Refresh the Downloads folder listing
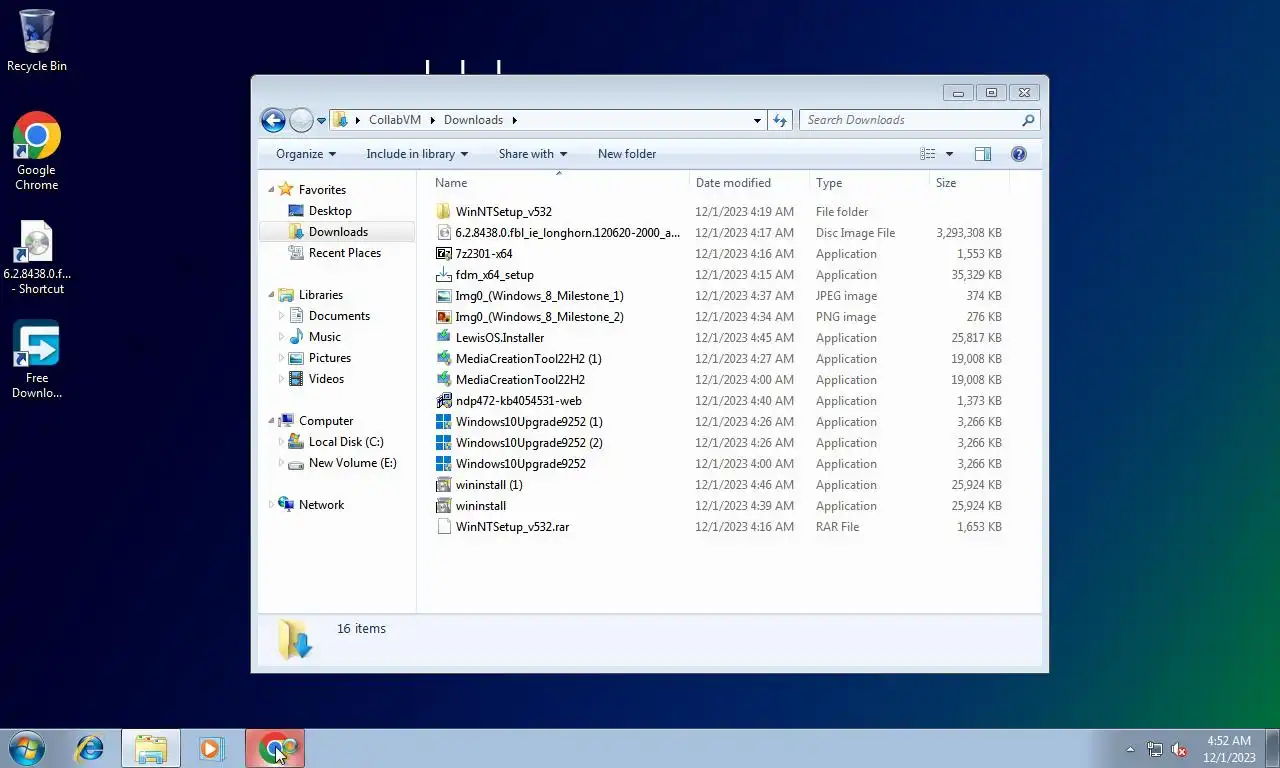1280x768 pixels. tap(781, 120)
